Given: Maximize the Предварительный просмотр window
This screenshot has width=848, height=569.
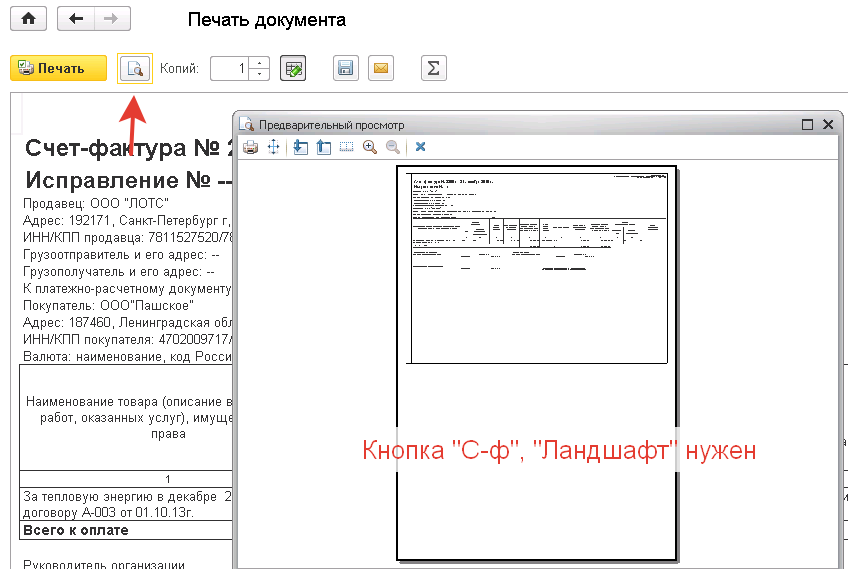Looking at the screenshot, I should click(807, 124).
